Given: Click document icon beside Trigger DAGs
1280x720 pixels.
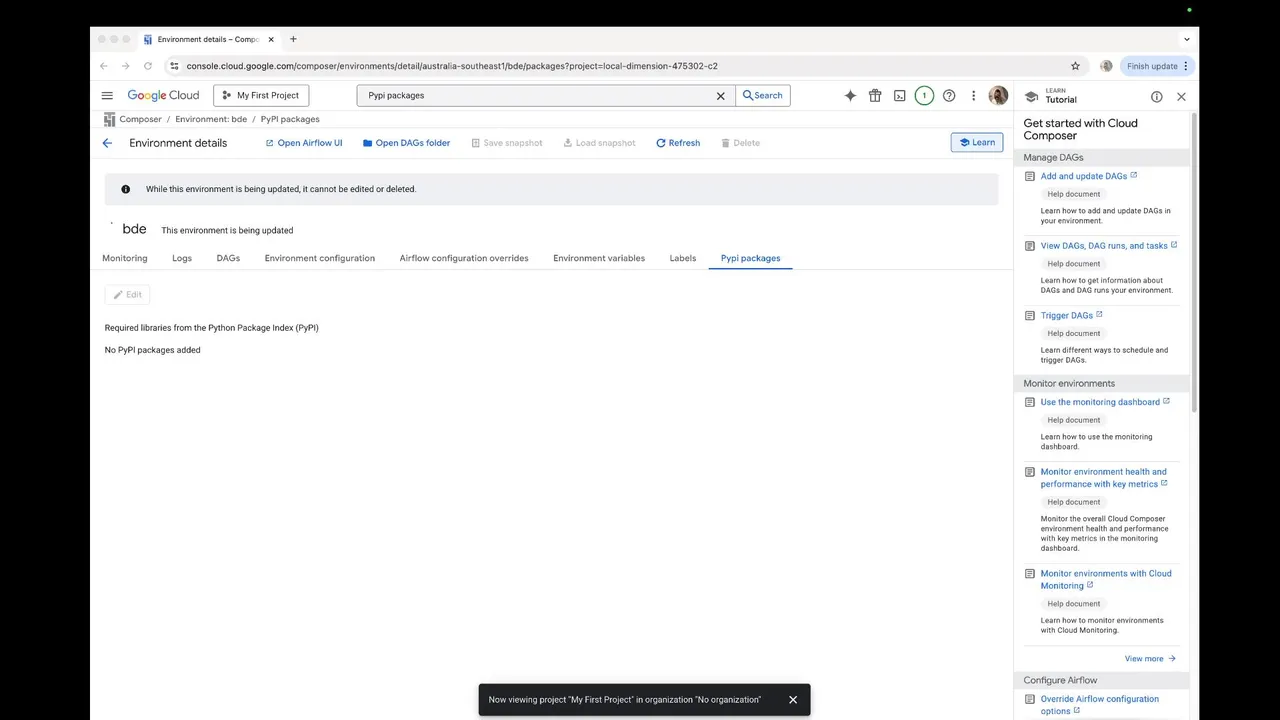Looking at the screenshot, I should click(x=1030, y=316).
